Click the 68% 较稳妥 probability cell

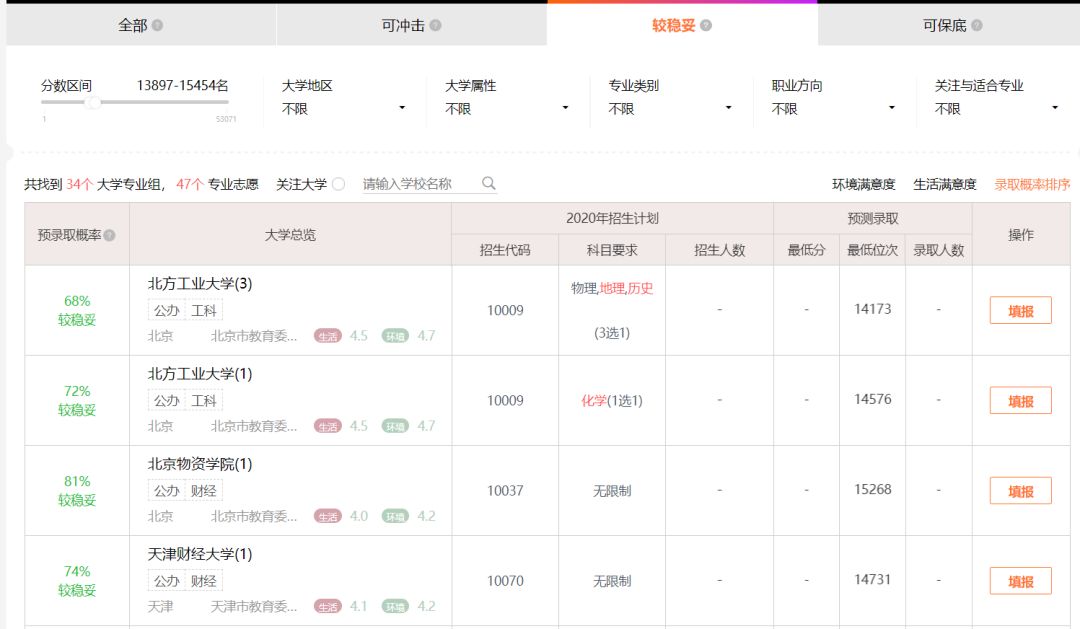77,311
